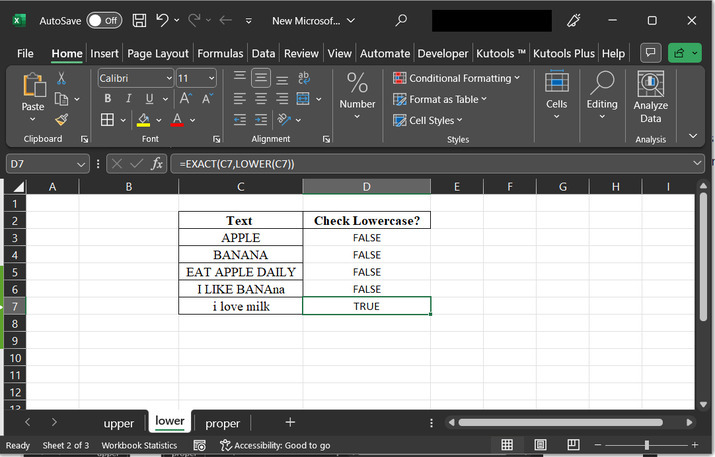Image resolution: width=715 pixels, height=457 pixels.
Task: Expand the Cell Styles dropdown
Action: pos(434,120)
